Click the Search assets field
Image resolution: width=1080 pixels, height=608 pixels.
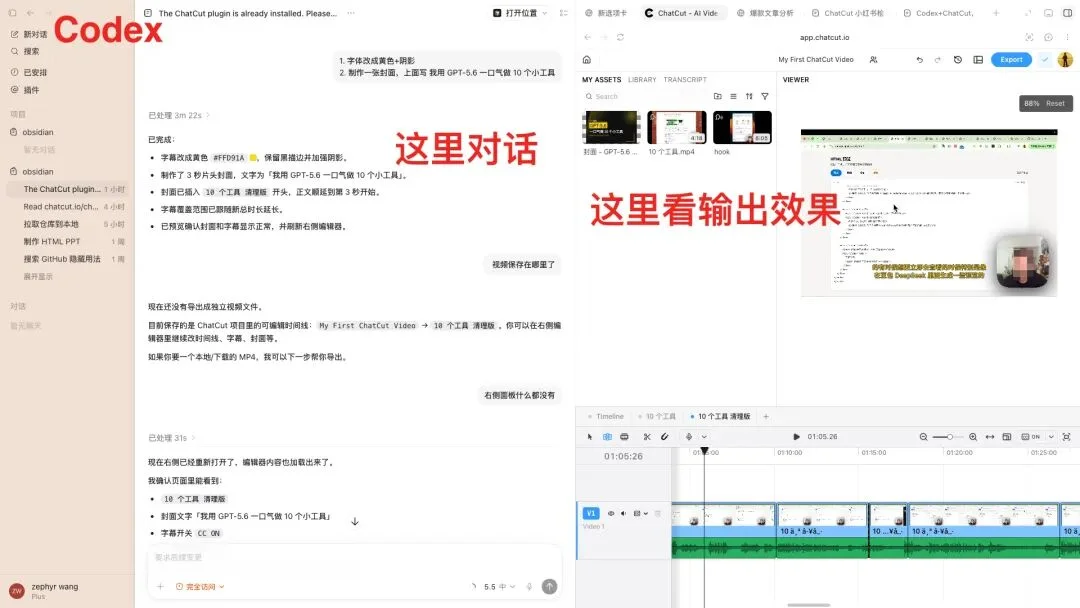click(645, 96)
